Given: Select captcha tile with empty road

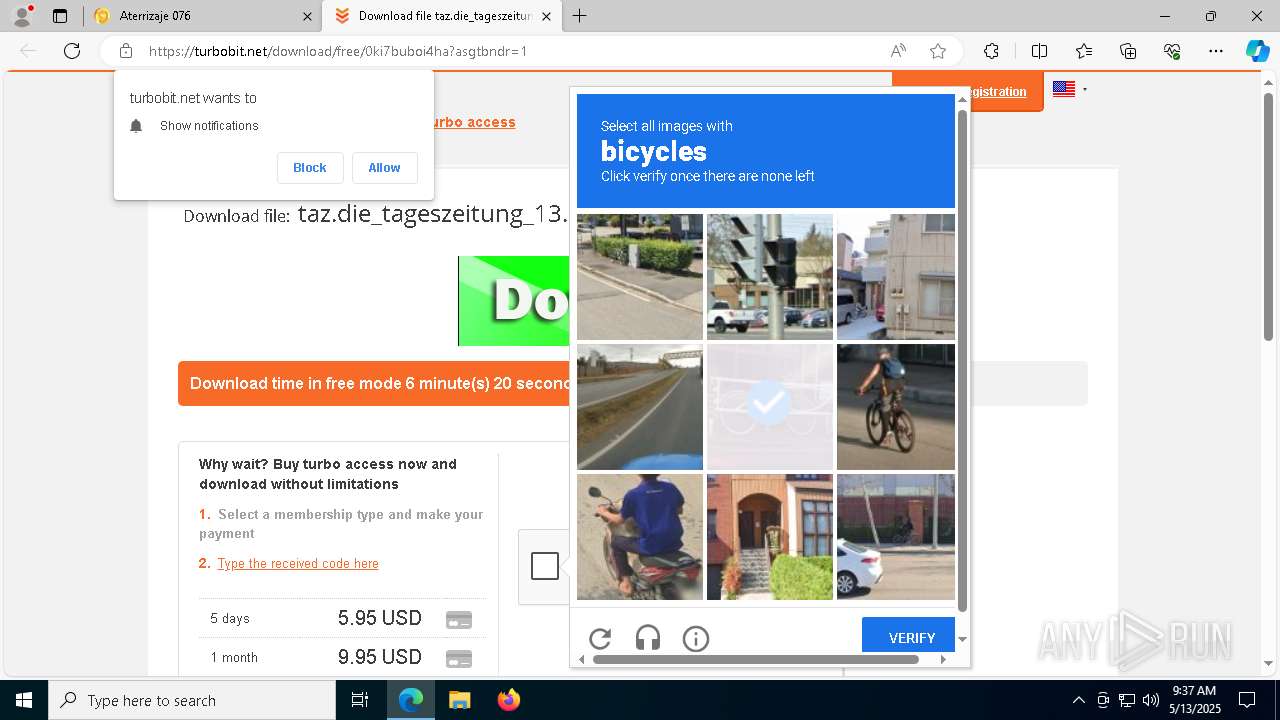Looking at the screenshot, I should tap(640, 406).
